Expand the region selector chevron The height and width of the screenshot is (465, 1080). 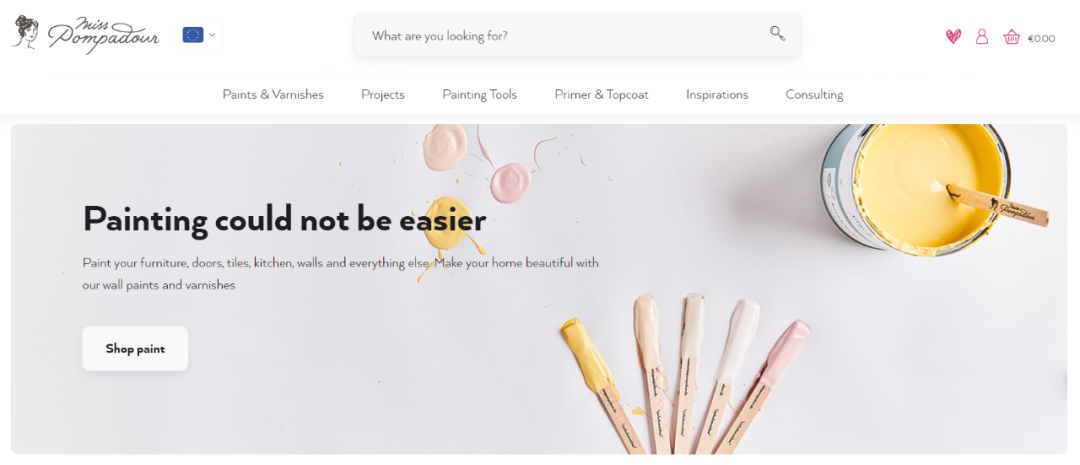tap(212, 34)
